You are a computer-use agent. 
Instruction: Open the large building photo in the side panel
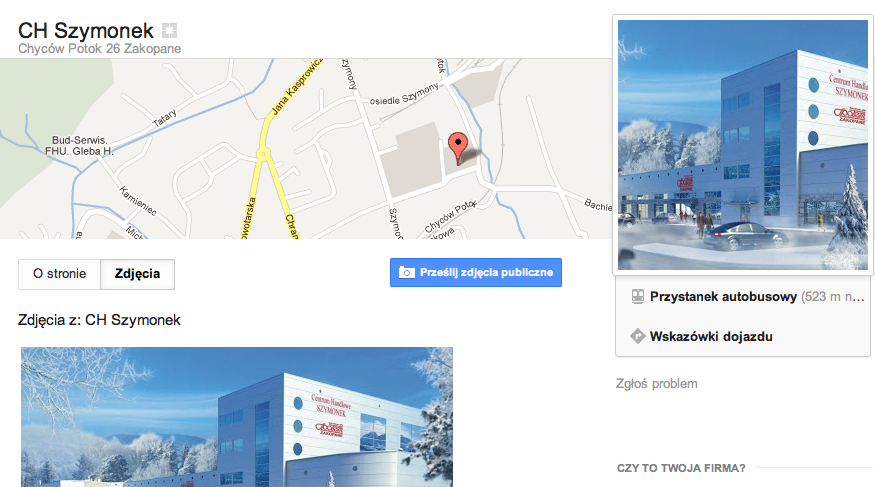click(x=743, y=145)
